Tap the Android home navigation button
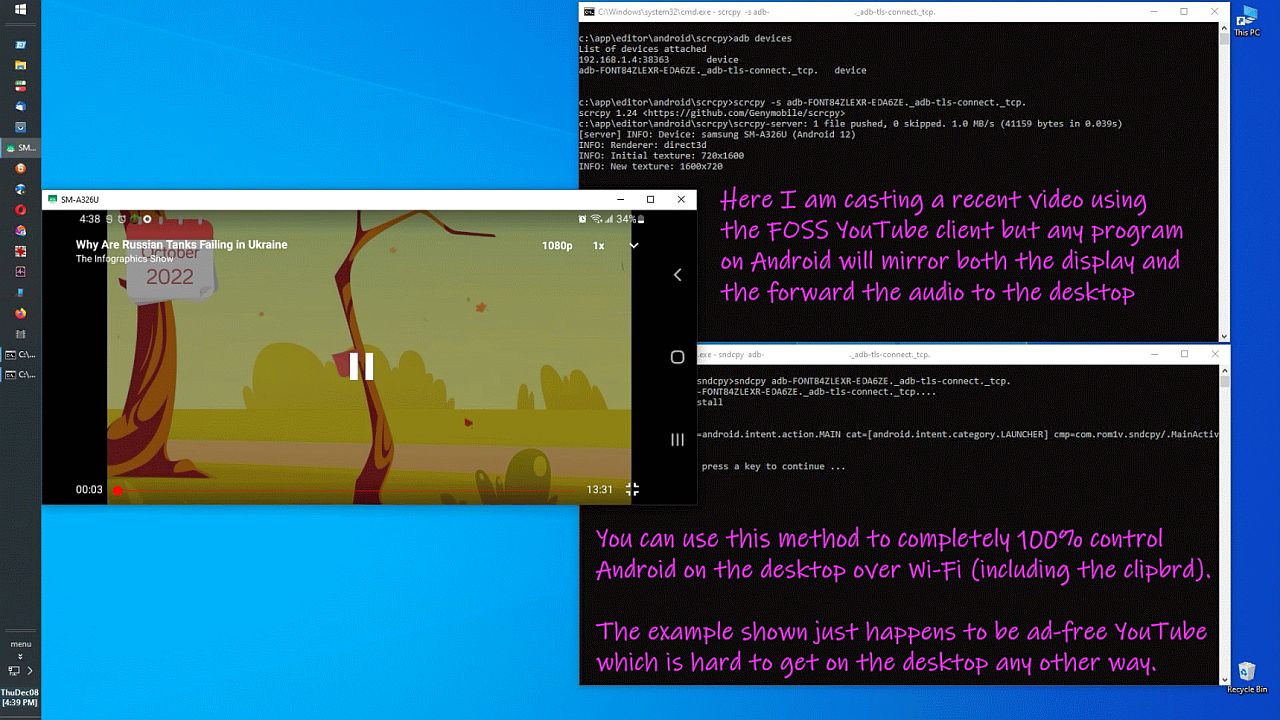1280x720 pixels. coord(677,357)
